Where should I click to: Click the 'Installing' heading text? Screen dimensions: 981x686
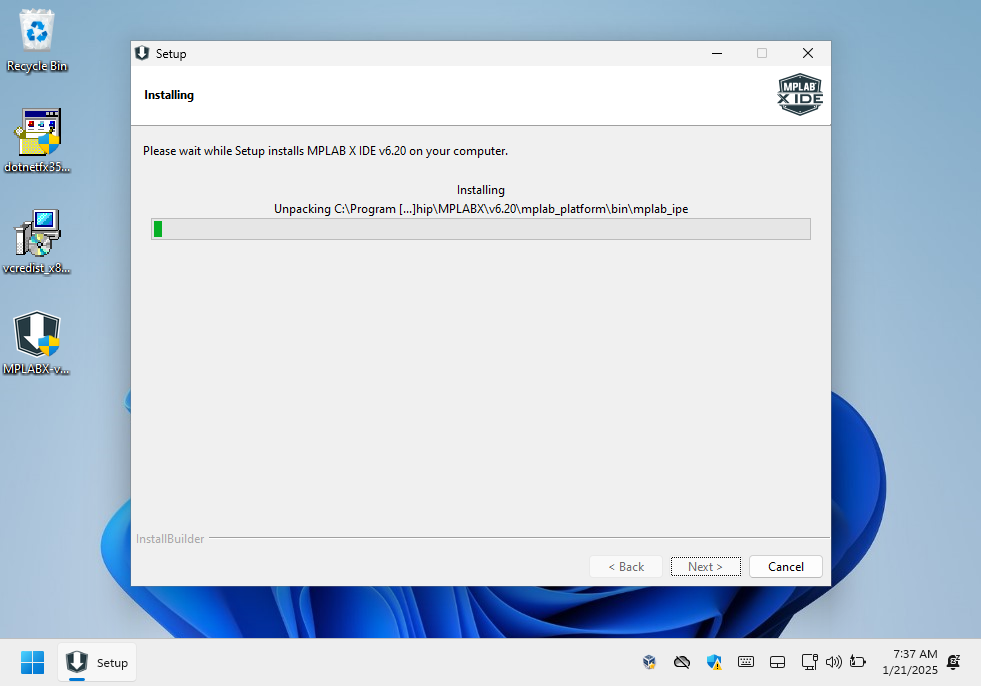point(169,95)
